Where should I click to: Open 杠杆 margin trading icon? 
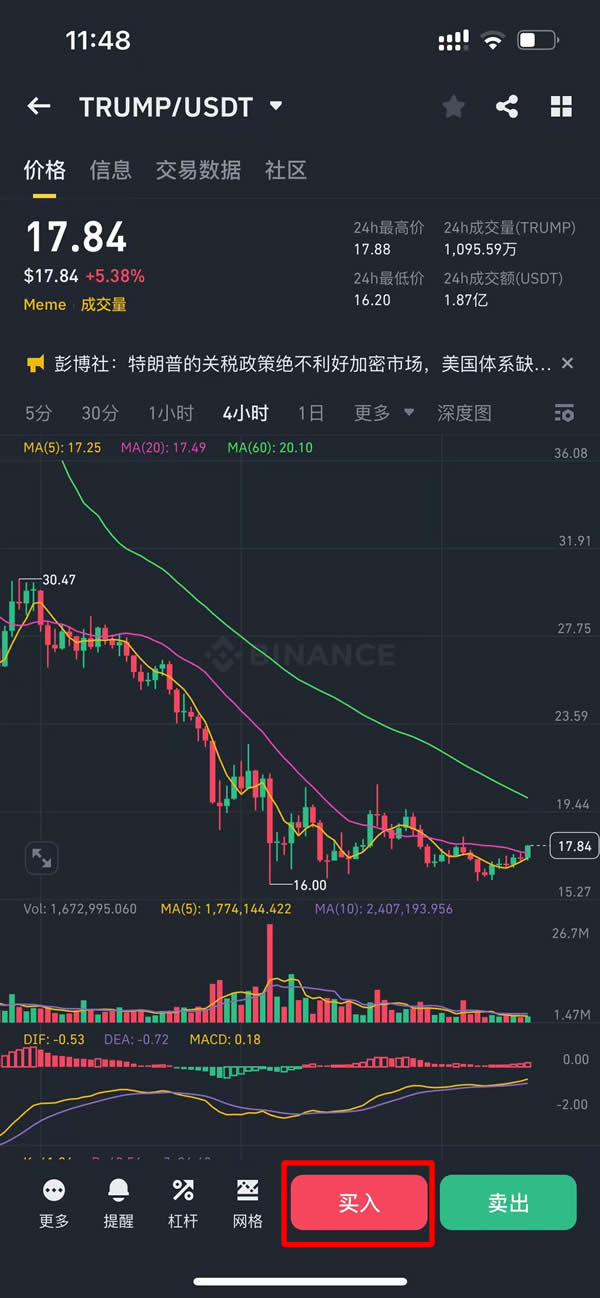[x=183, y=1202]
